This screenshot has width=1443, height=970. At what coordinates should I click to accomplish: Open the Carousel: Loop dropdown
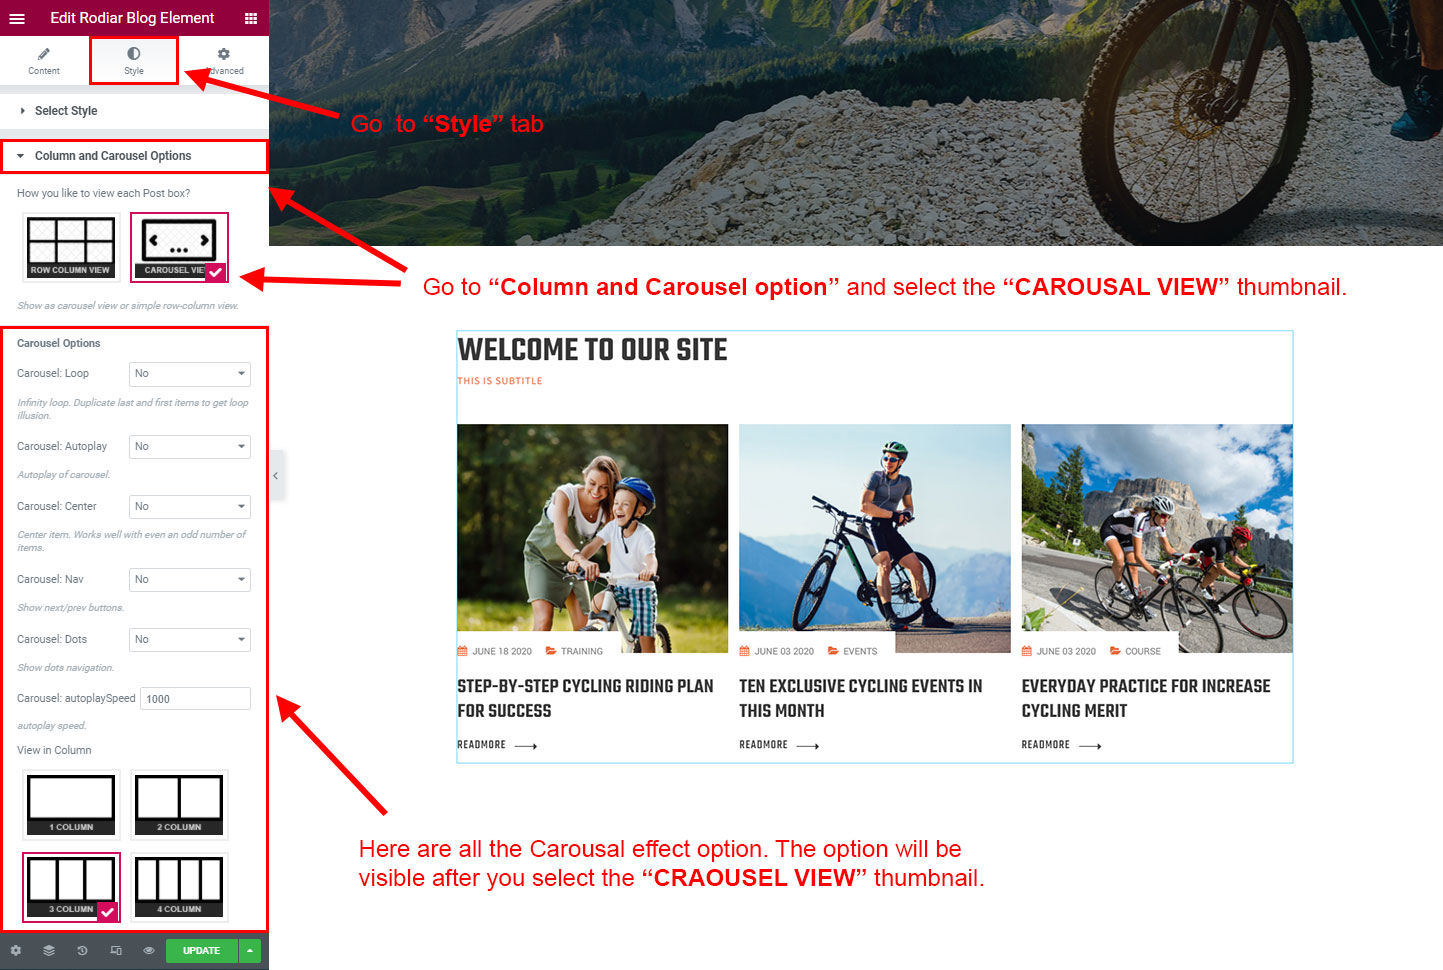coord(190,374)
